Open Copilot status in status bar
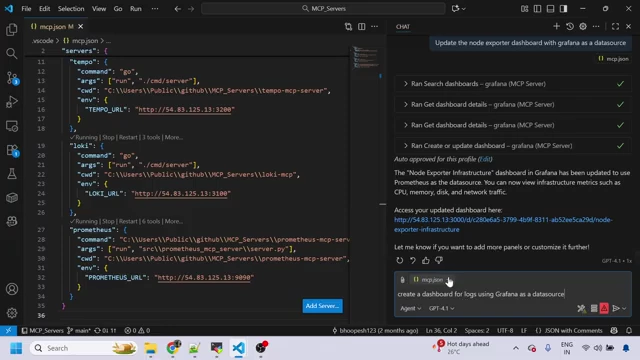 pyautogui.click(x=614, y=331)
